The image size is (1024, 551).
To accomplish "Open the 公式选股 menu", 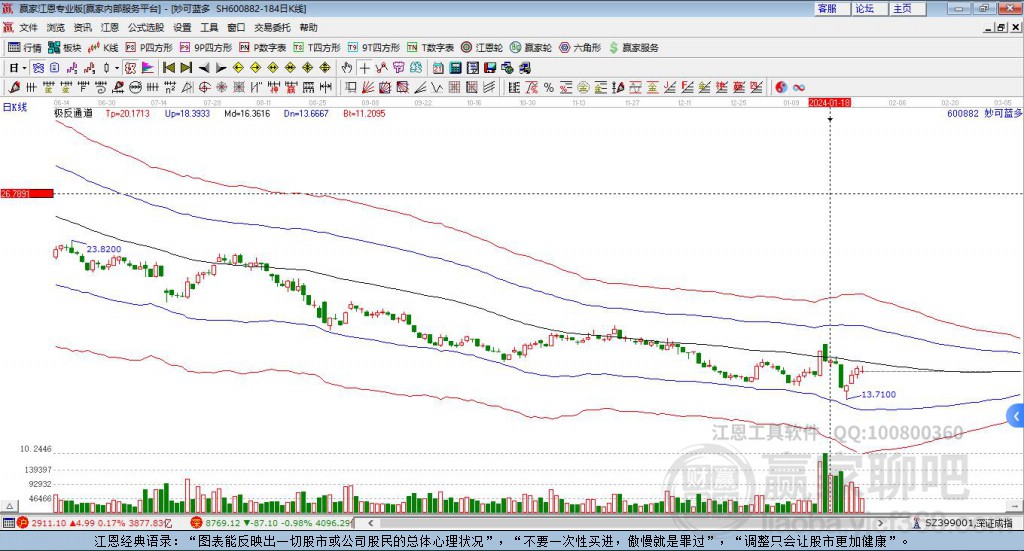I will 144,27.
